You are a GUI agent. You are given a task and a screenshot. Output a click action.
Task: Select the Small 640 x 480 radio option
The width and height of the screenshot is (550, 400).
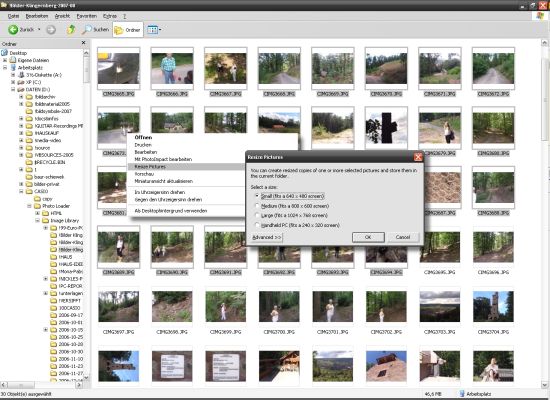tap(257, 196)
